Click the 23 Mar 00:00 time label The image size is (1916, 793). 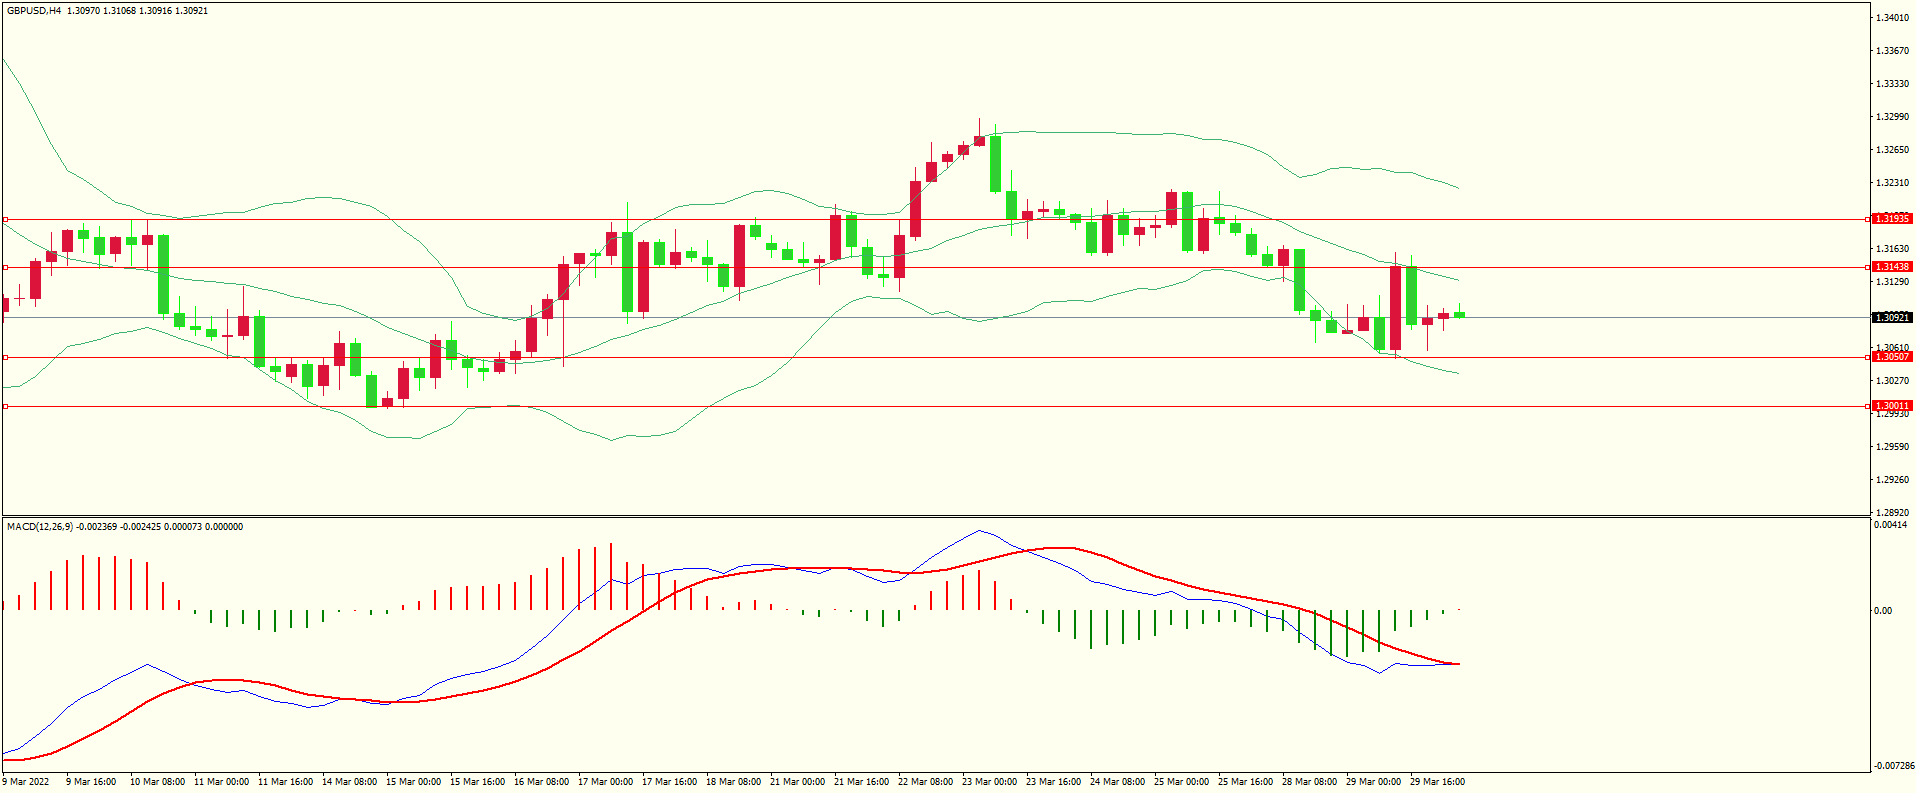click(x=989, y=782)
